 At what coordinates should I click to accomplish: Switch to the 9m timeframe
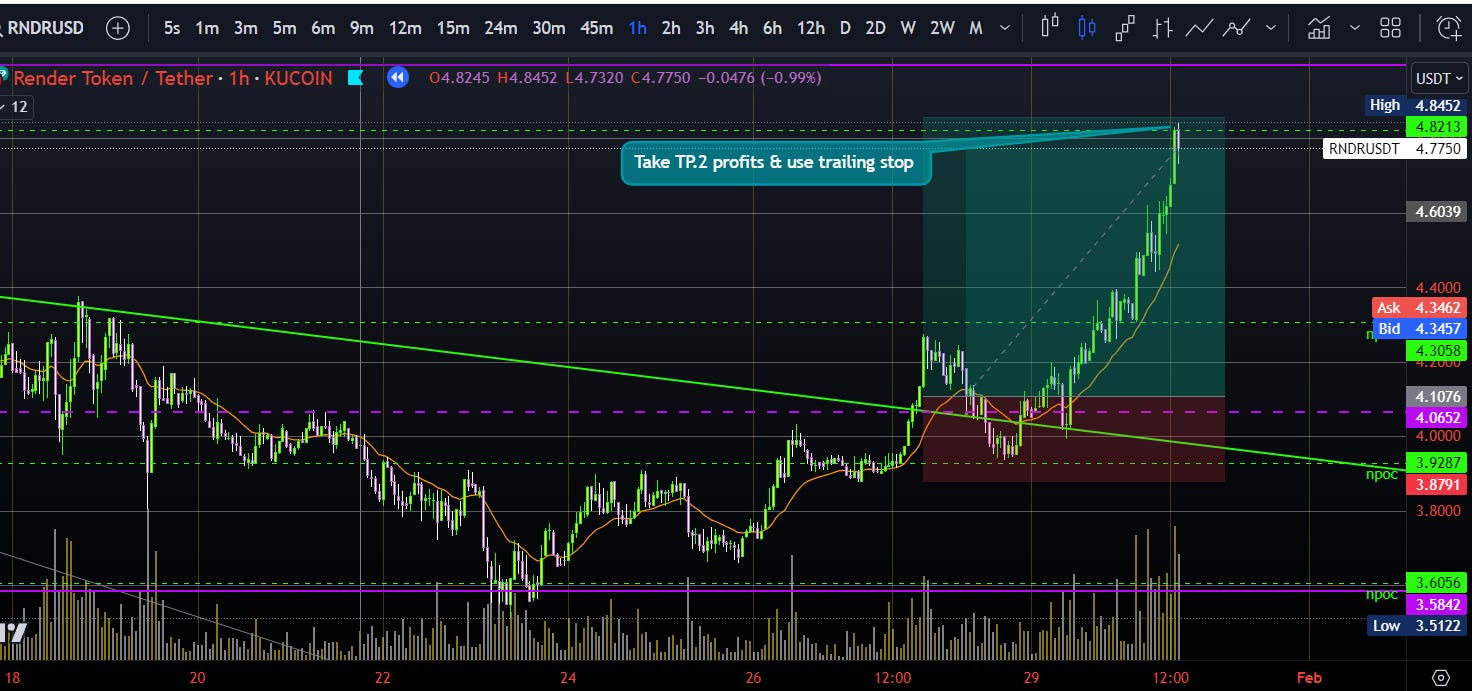point(362,28)
